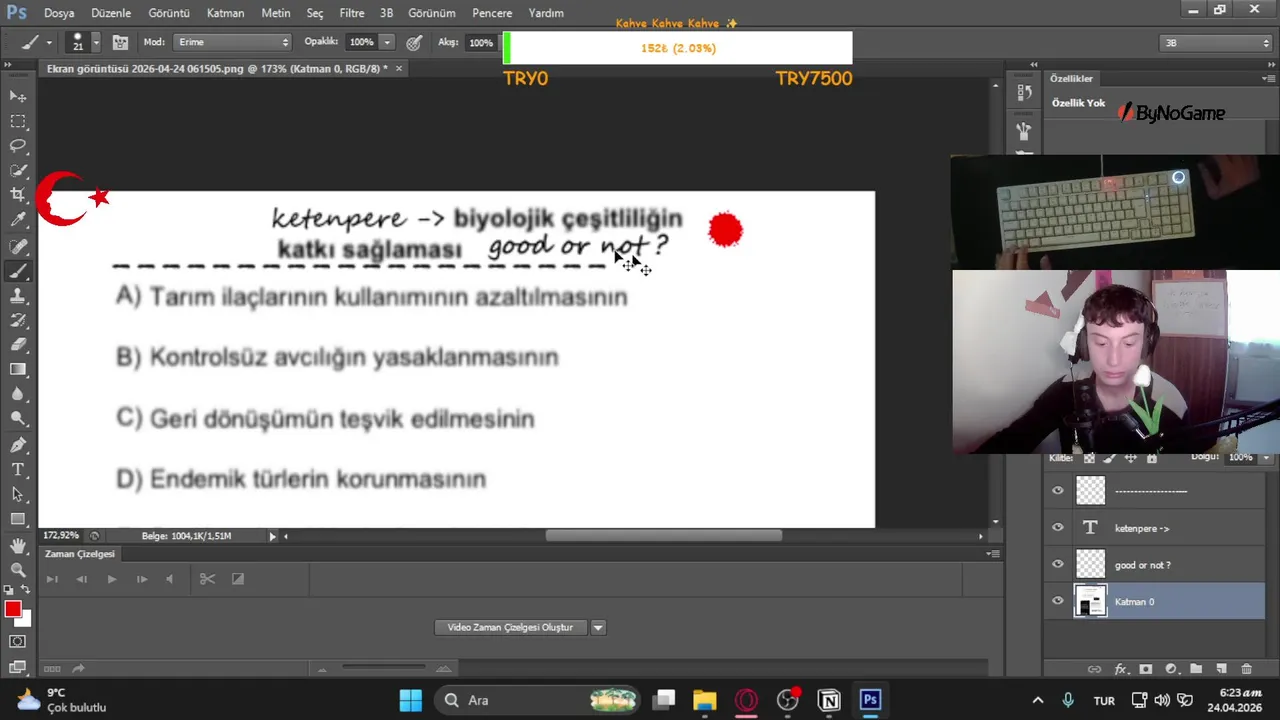Select the Rectangle shape tool
1280x720 pixels.
(18, 520)
